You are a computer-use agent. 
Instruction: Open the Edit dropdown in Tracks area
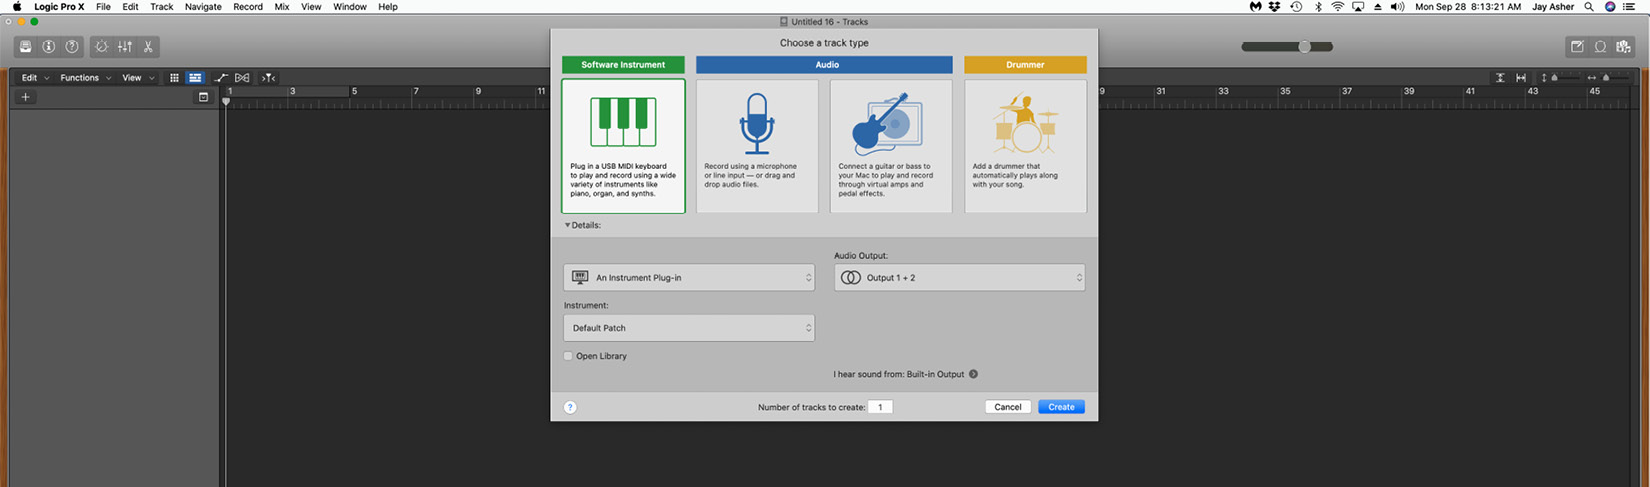(x=35, y=78)
